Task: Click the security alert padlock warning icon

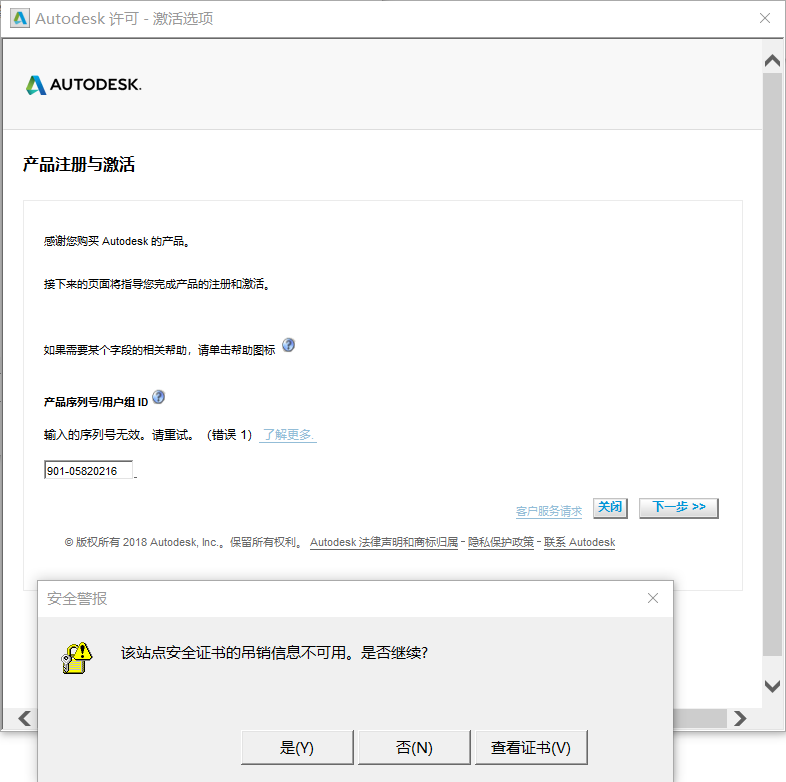Action: pyautogui.click(x=77, y=658)
